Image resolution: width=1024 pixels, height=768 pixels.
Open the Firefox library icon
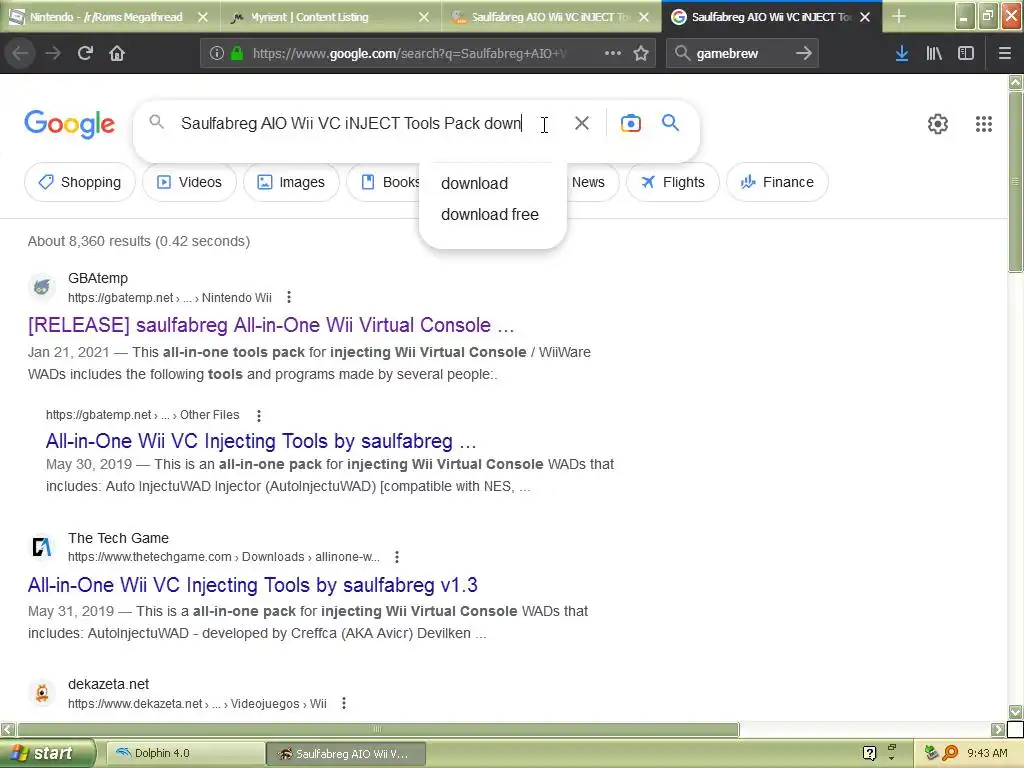point(934,53)
